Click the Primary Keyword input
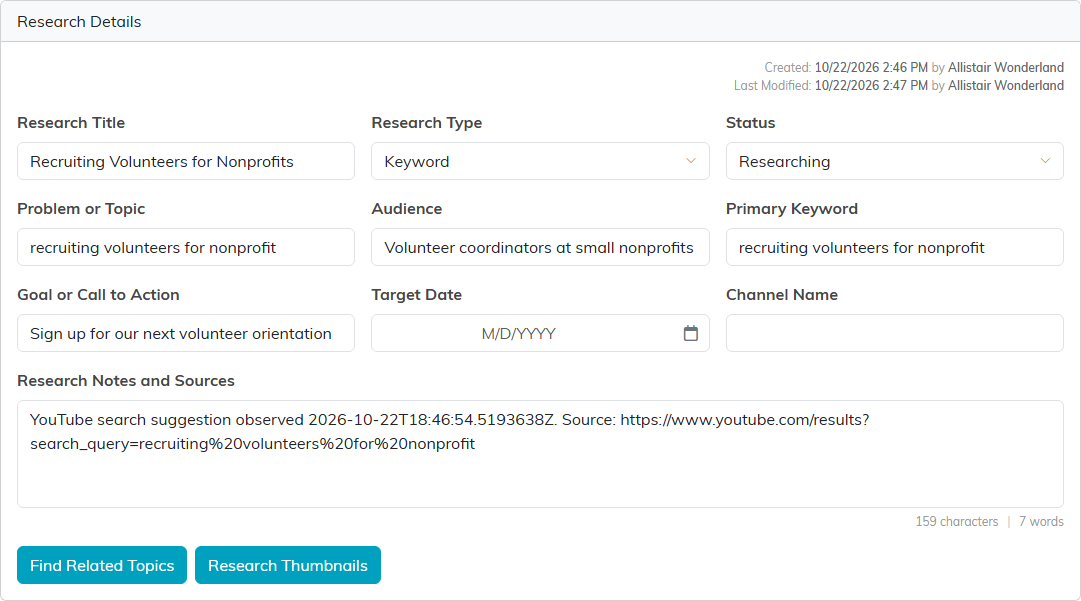Image resolution: width=1081 pixels, height=601 pixels. click(x=894, y=247)
